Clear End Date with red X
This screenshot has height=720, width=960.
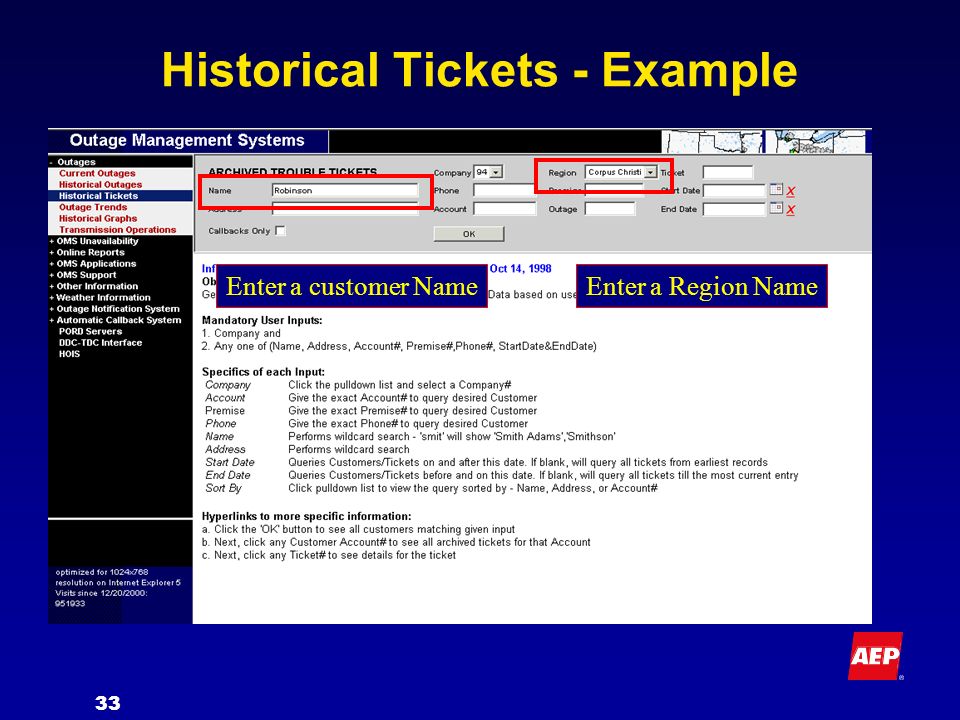[x=790, y=209]
